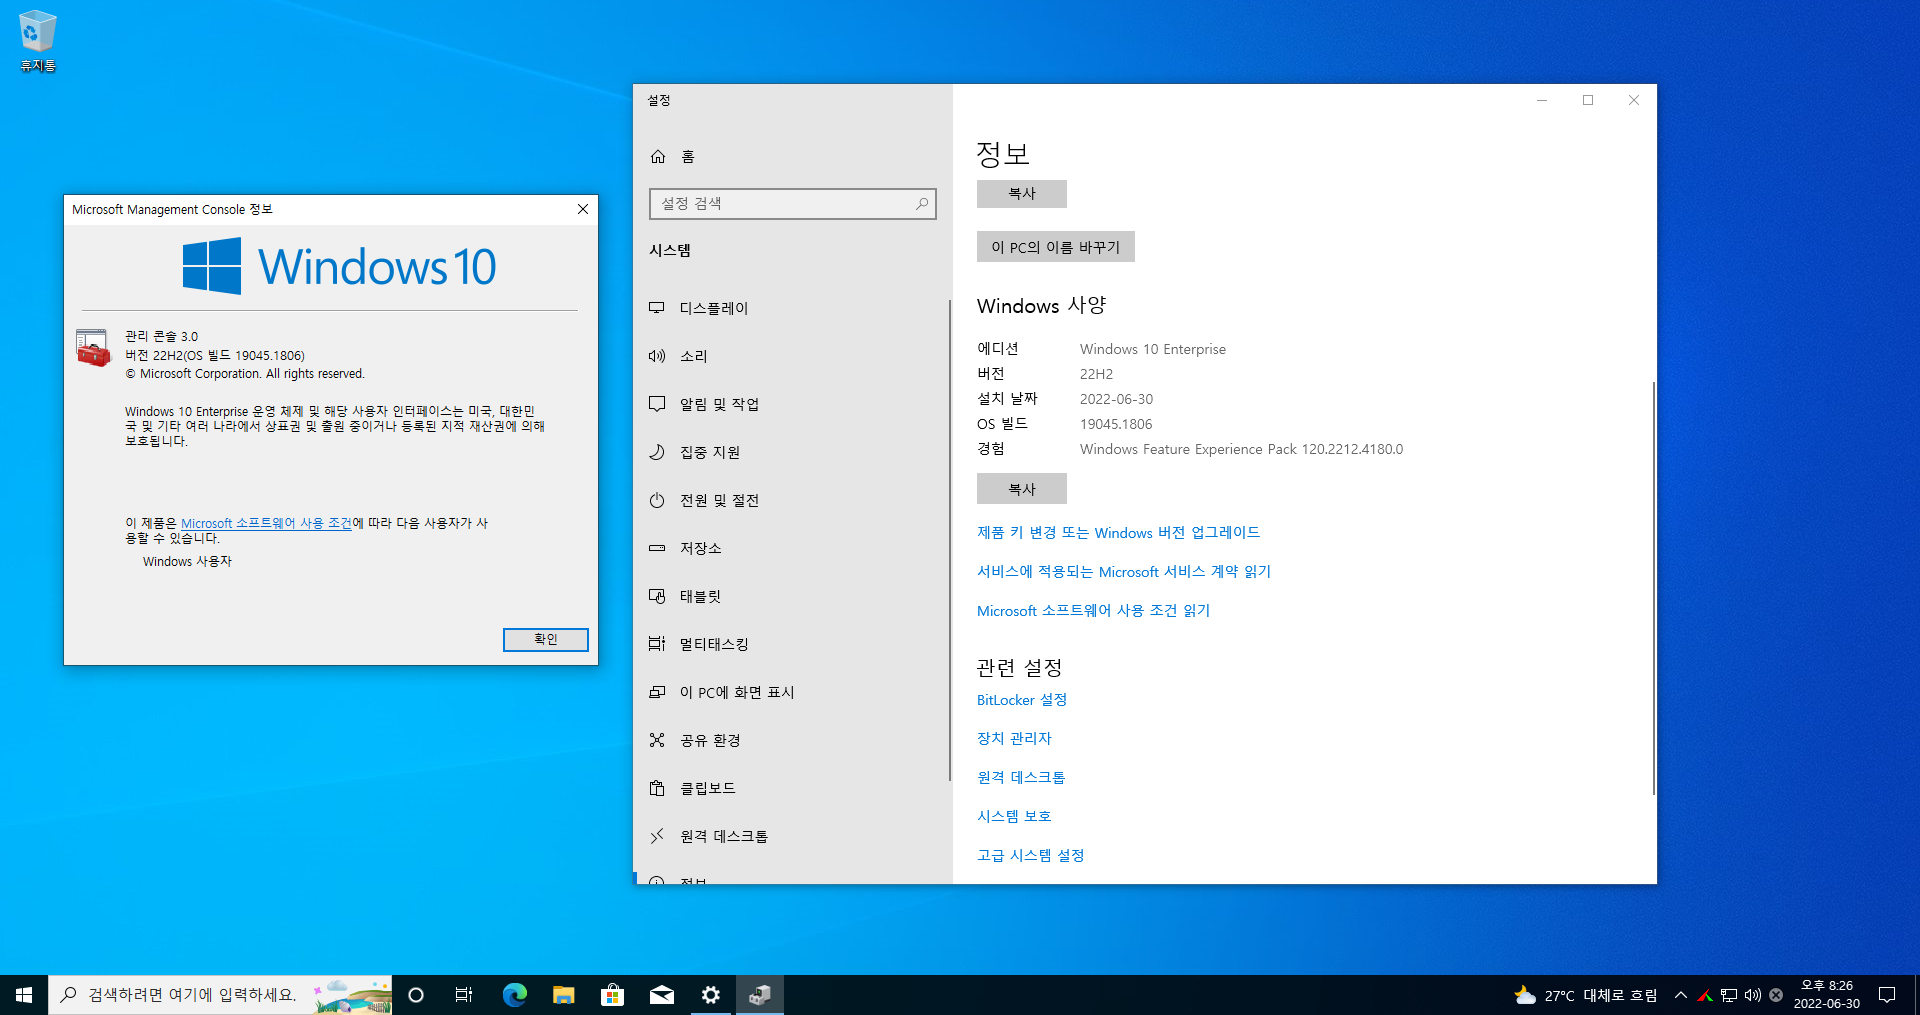
Task: Click the clock showing 8:26 PM
Action: point(1827,995)
